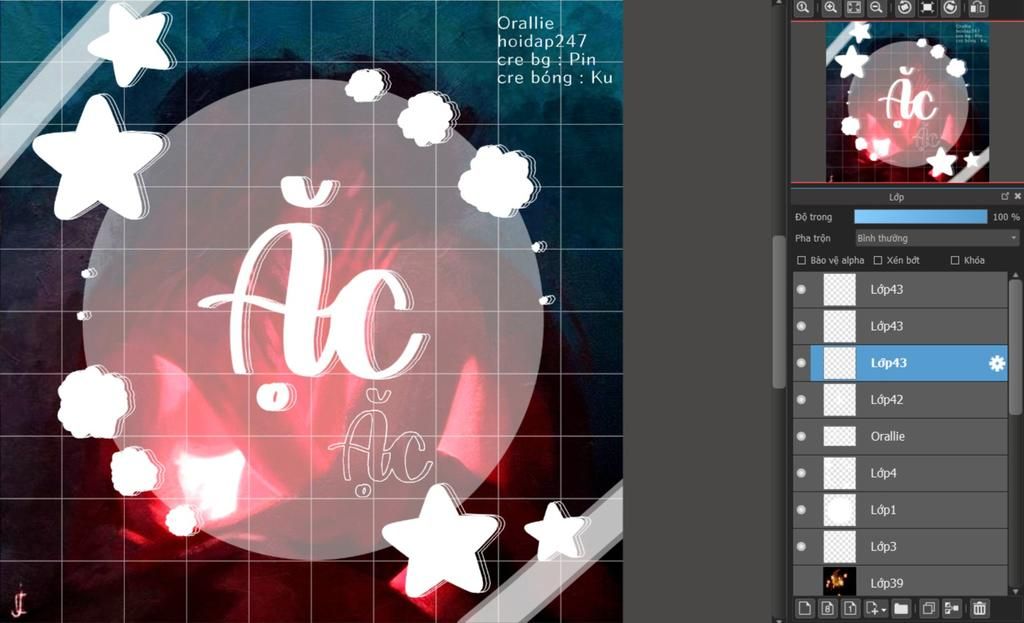Enable the Bảo vệ alpha checkbox
This screenshot has height=623, width=1024.
coord(801,260)
